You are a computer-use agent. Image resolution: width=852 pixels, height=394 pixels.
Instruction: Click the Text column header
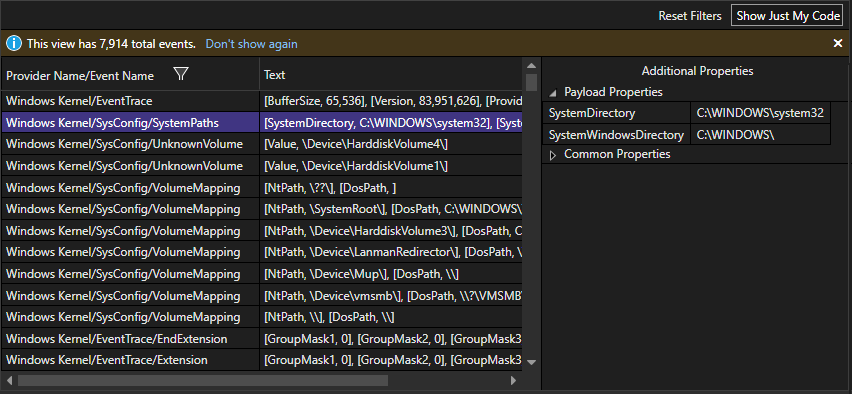[391, 75]
